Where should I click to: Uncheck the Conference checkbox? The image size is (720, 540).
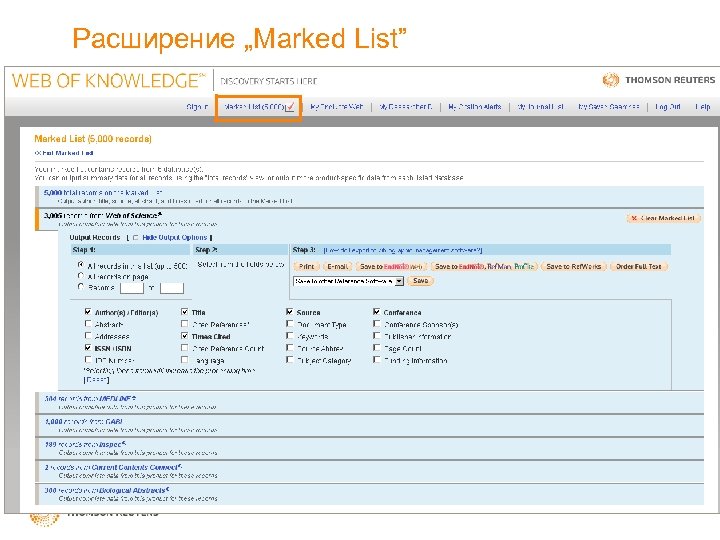[377, 312]
